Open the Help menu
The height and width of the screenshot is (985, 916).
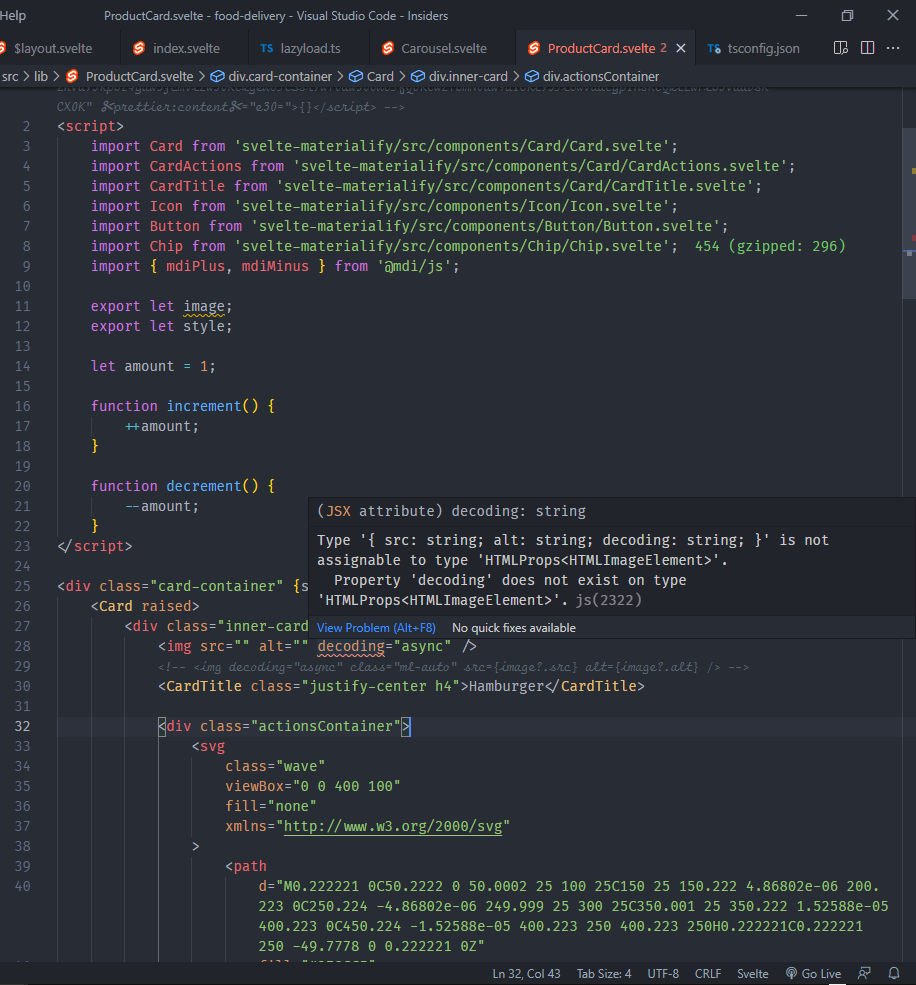[x=13, y=16]
